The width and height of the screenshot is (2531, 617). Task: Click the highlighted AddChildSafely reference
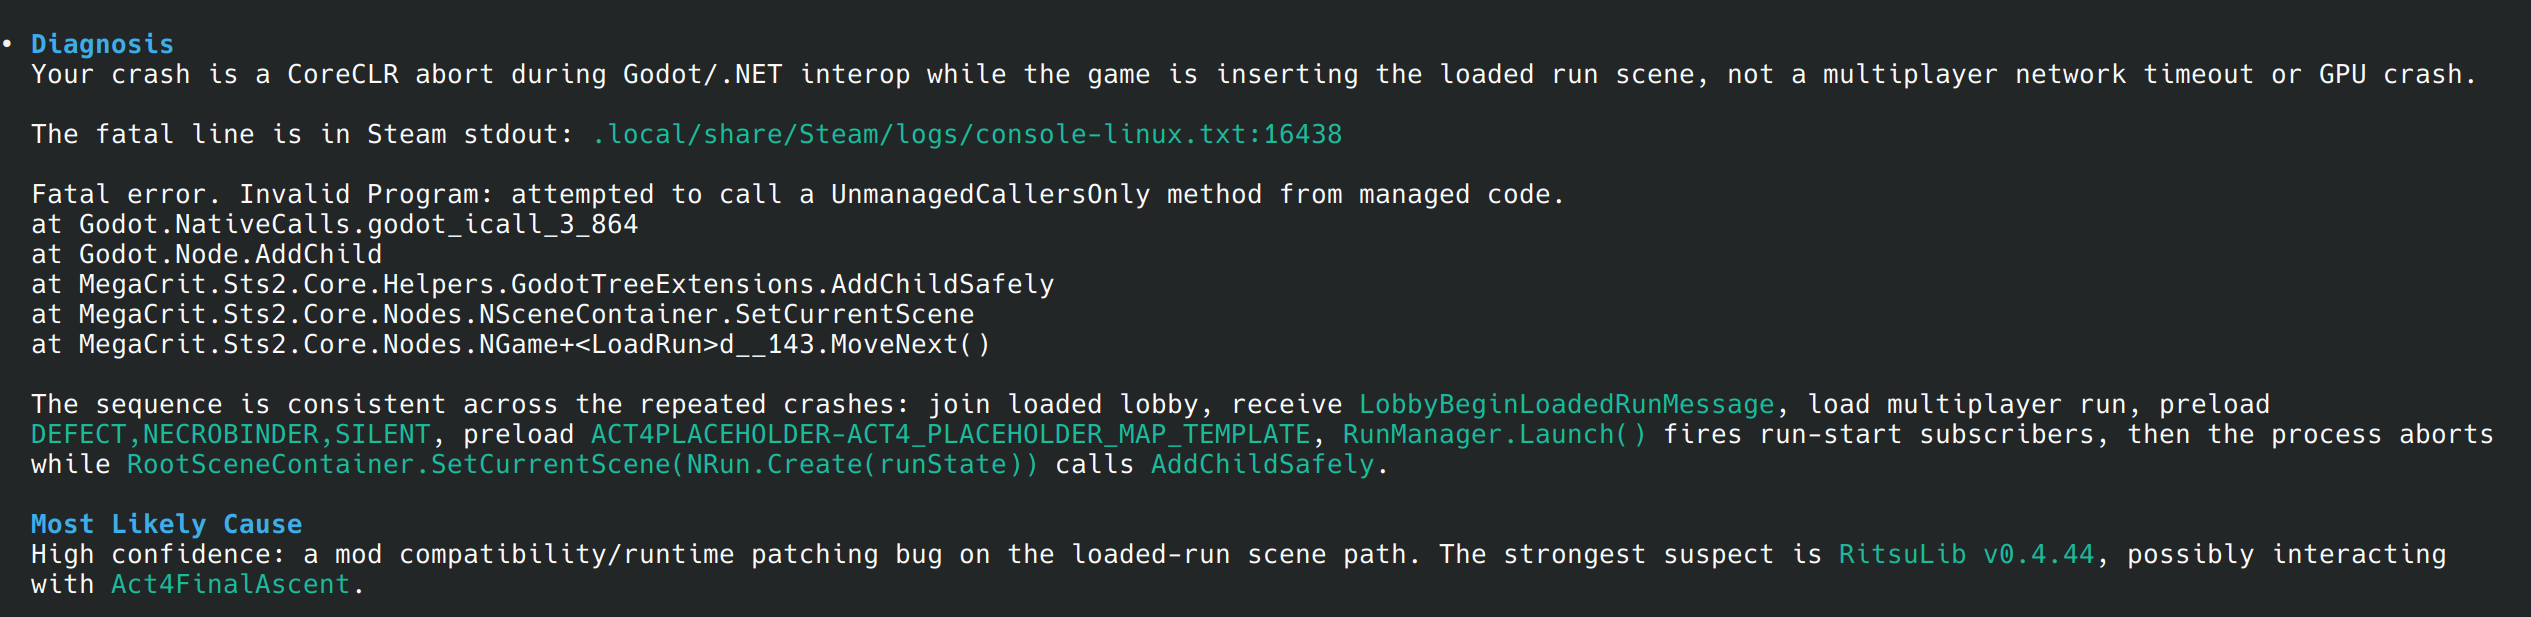(1263, 464)
